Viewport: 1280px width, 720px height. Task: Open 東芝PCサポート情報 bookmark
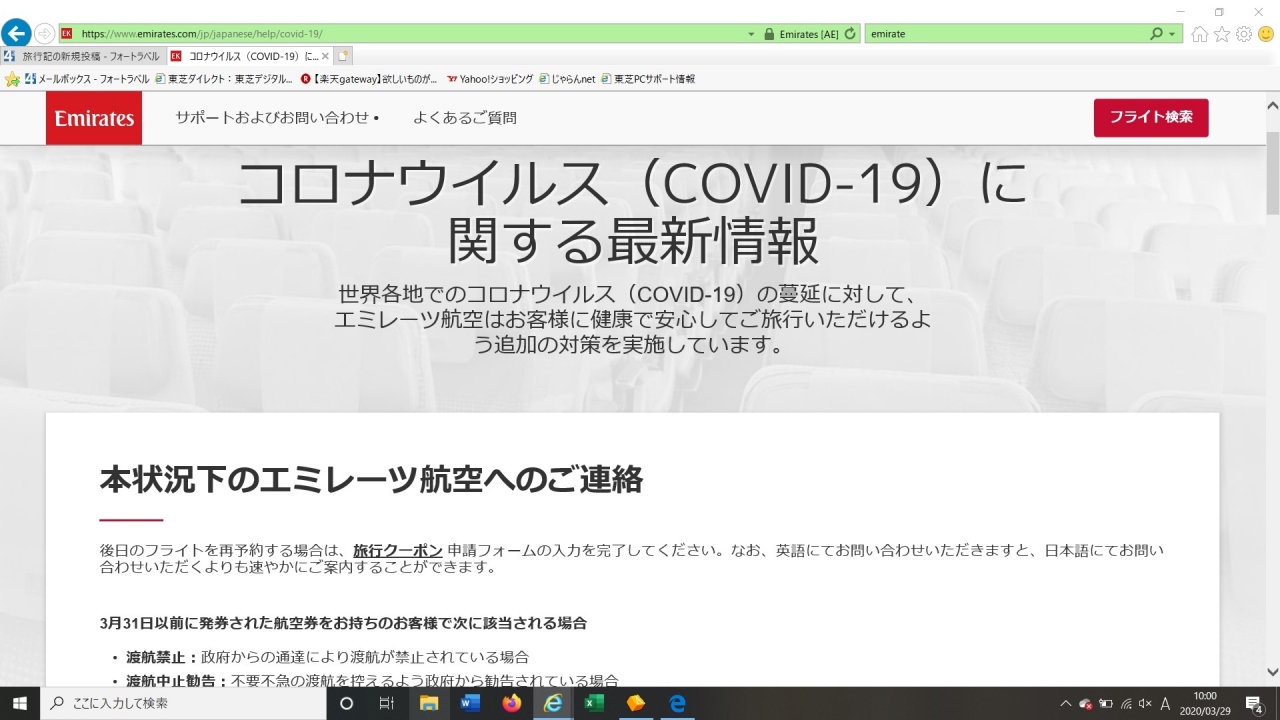tap(648, 78)
